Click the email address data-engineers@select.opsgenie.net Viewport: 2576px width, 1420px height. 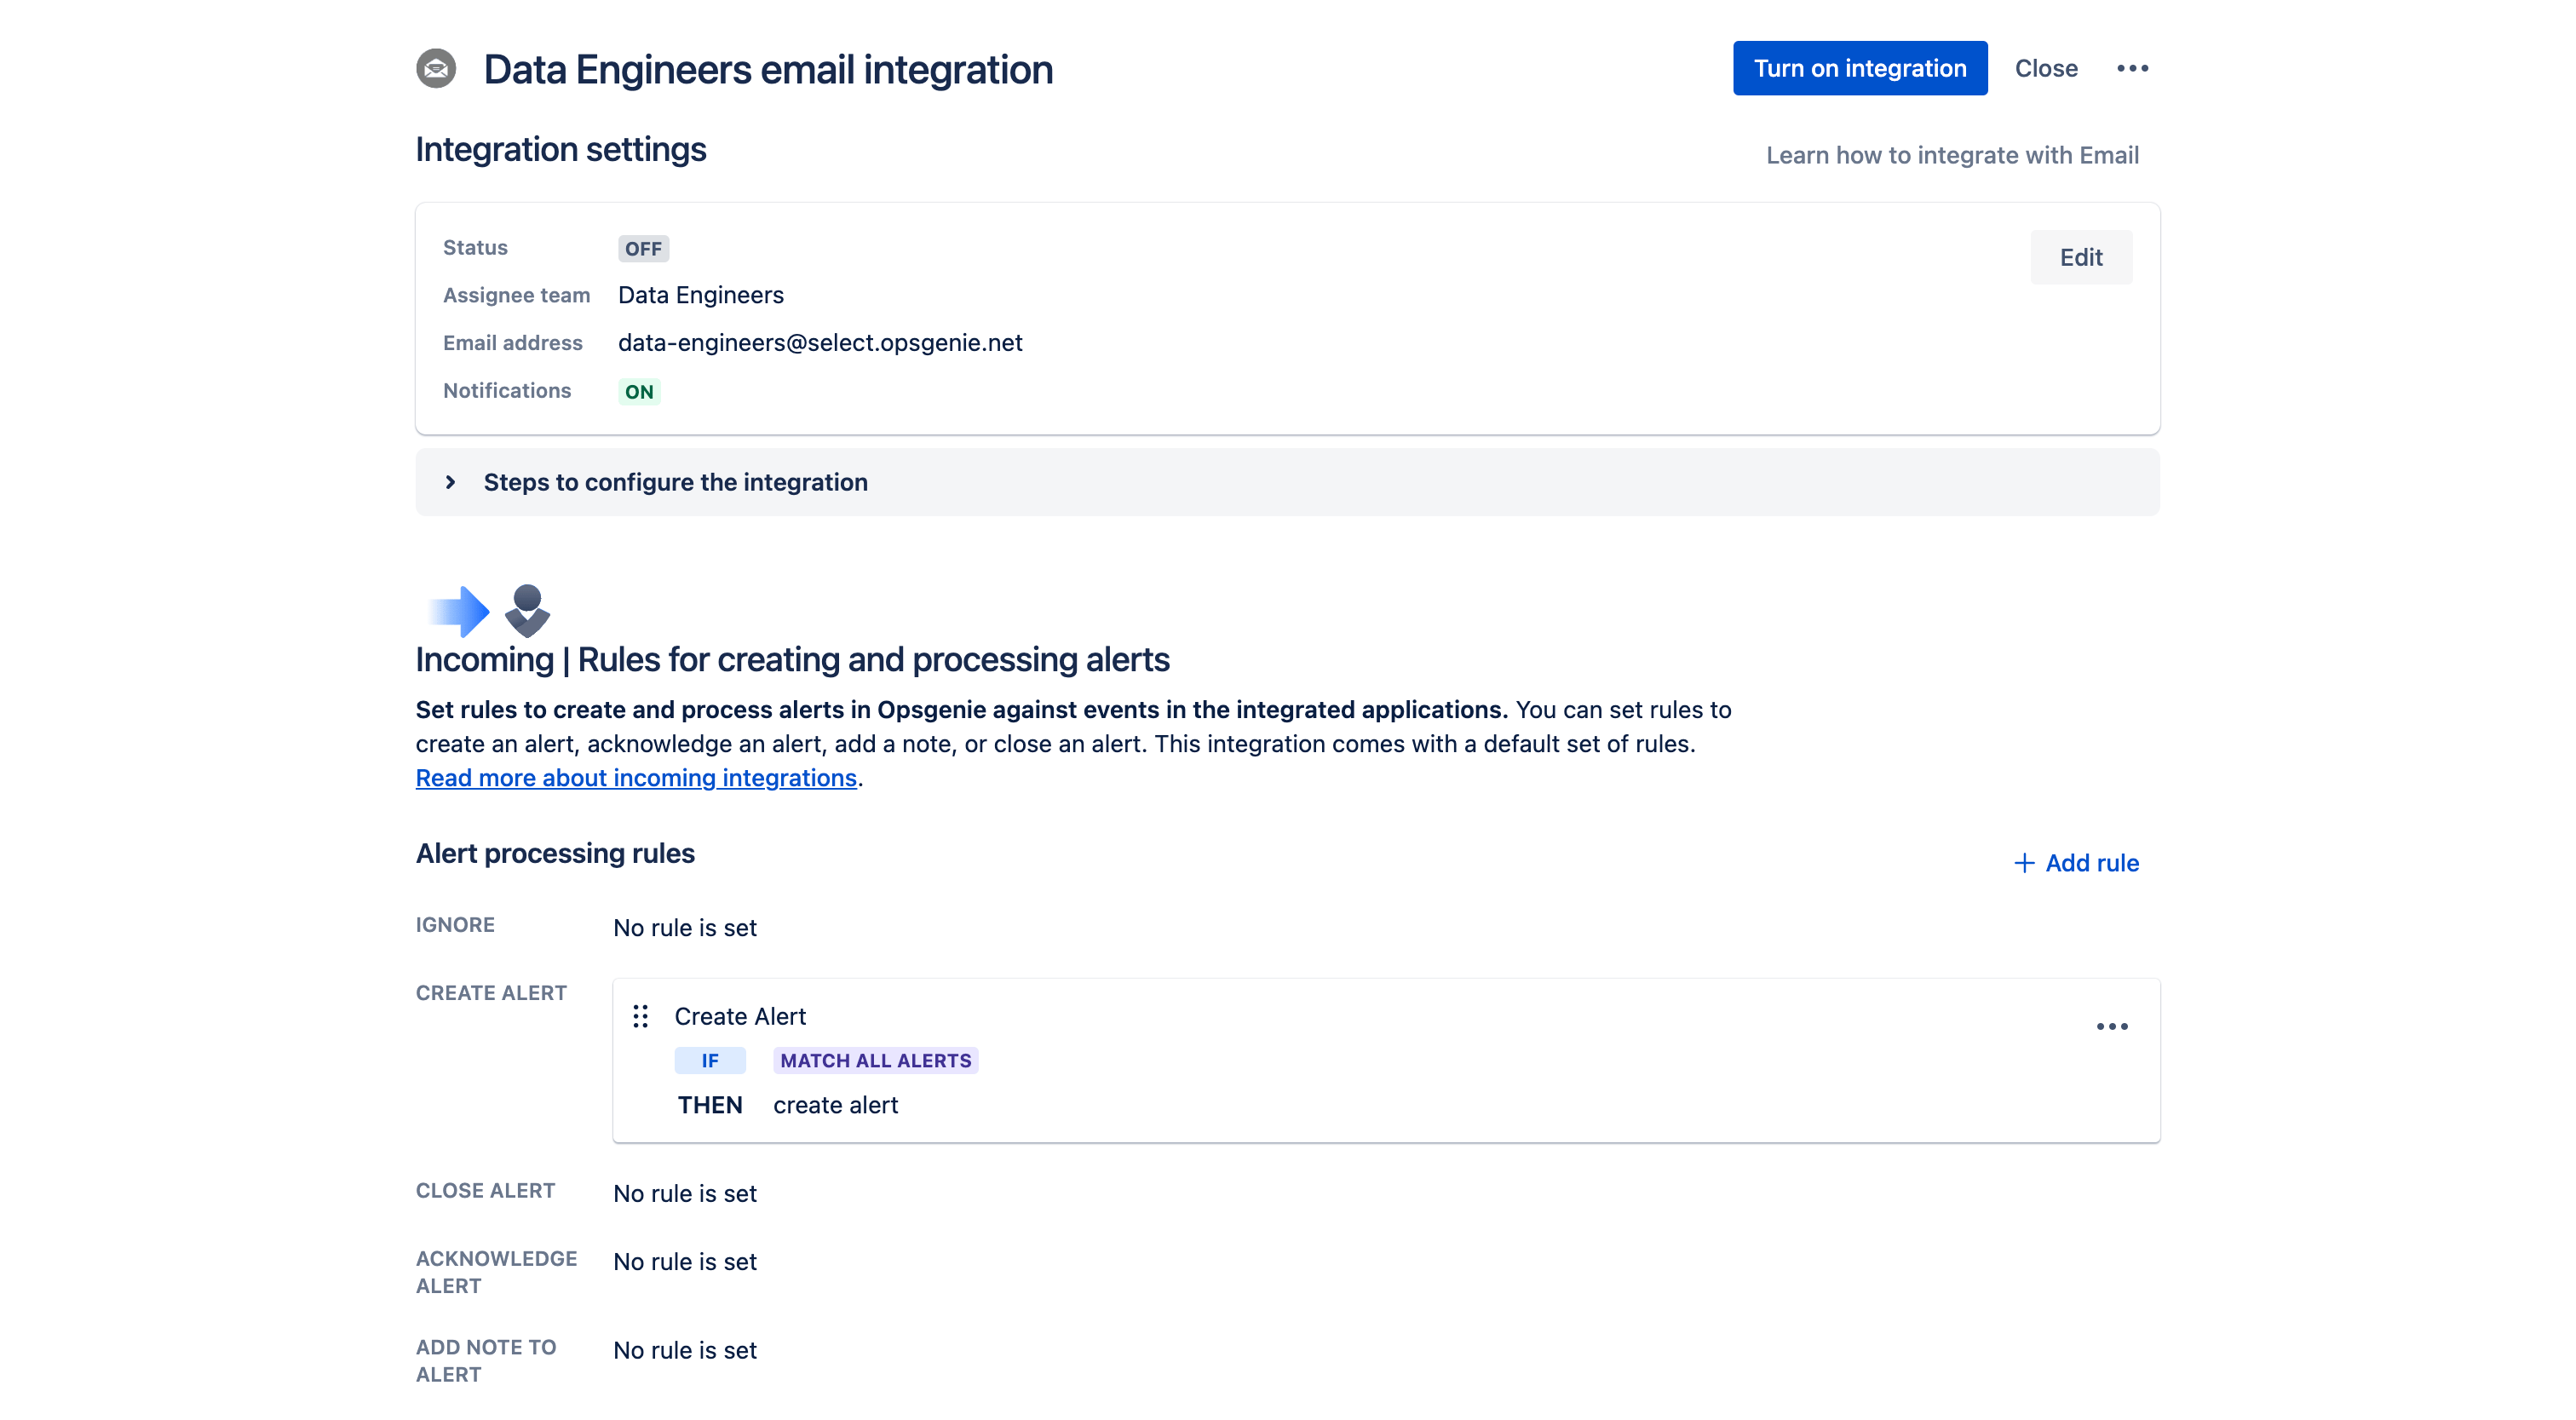click(820, 343)
